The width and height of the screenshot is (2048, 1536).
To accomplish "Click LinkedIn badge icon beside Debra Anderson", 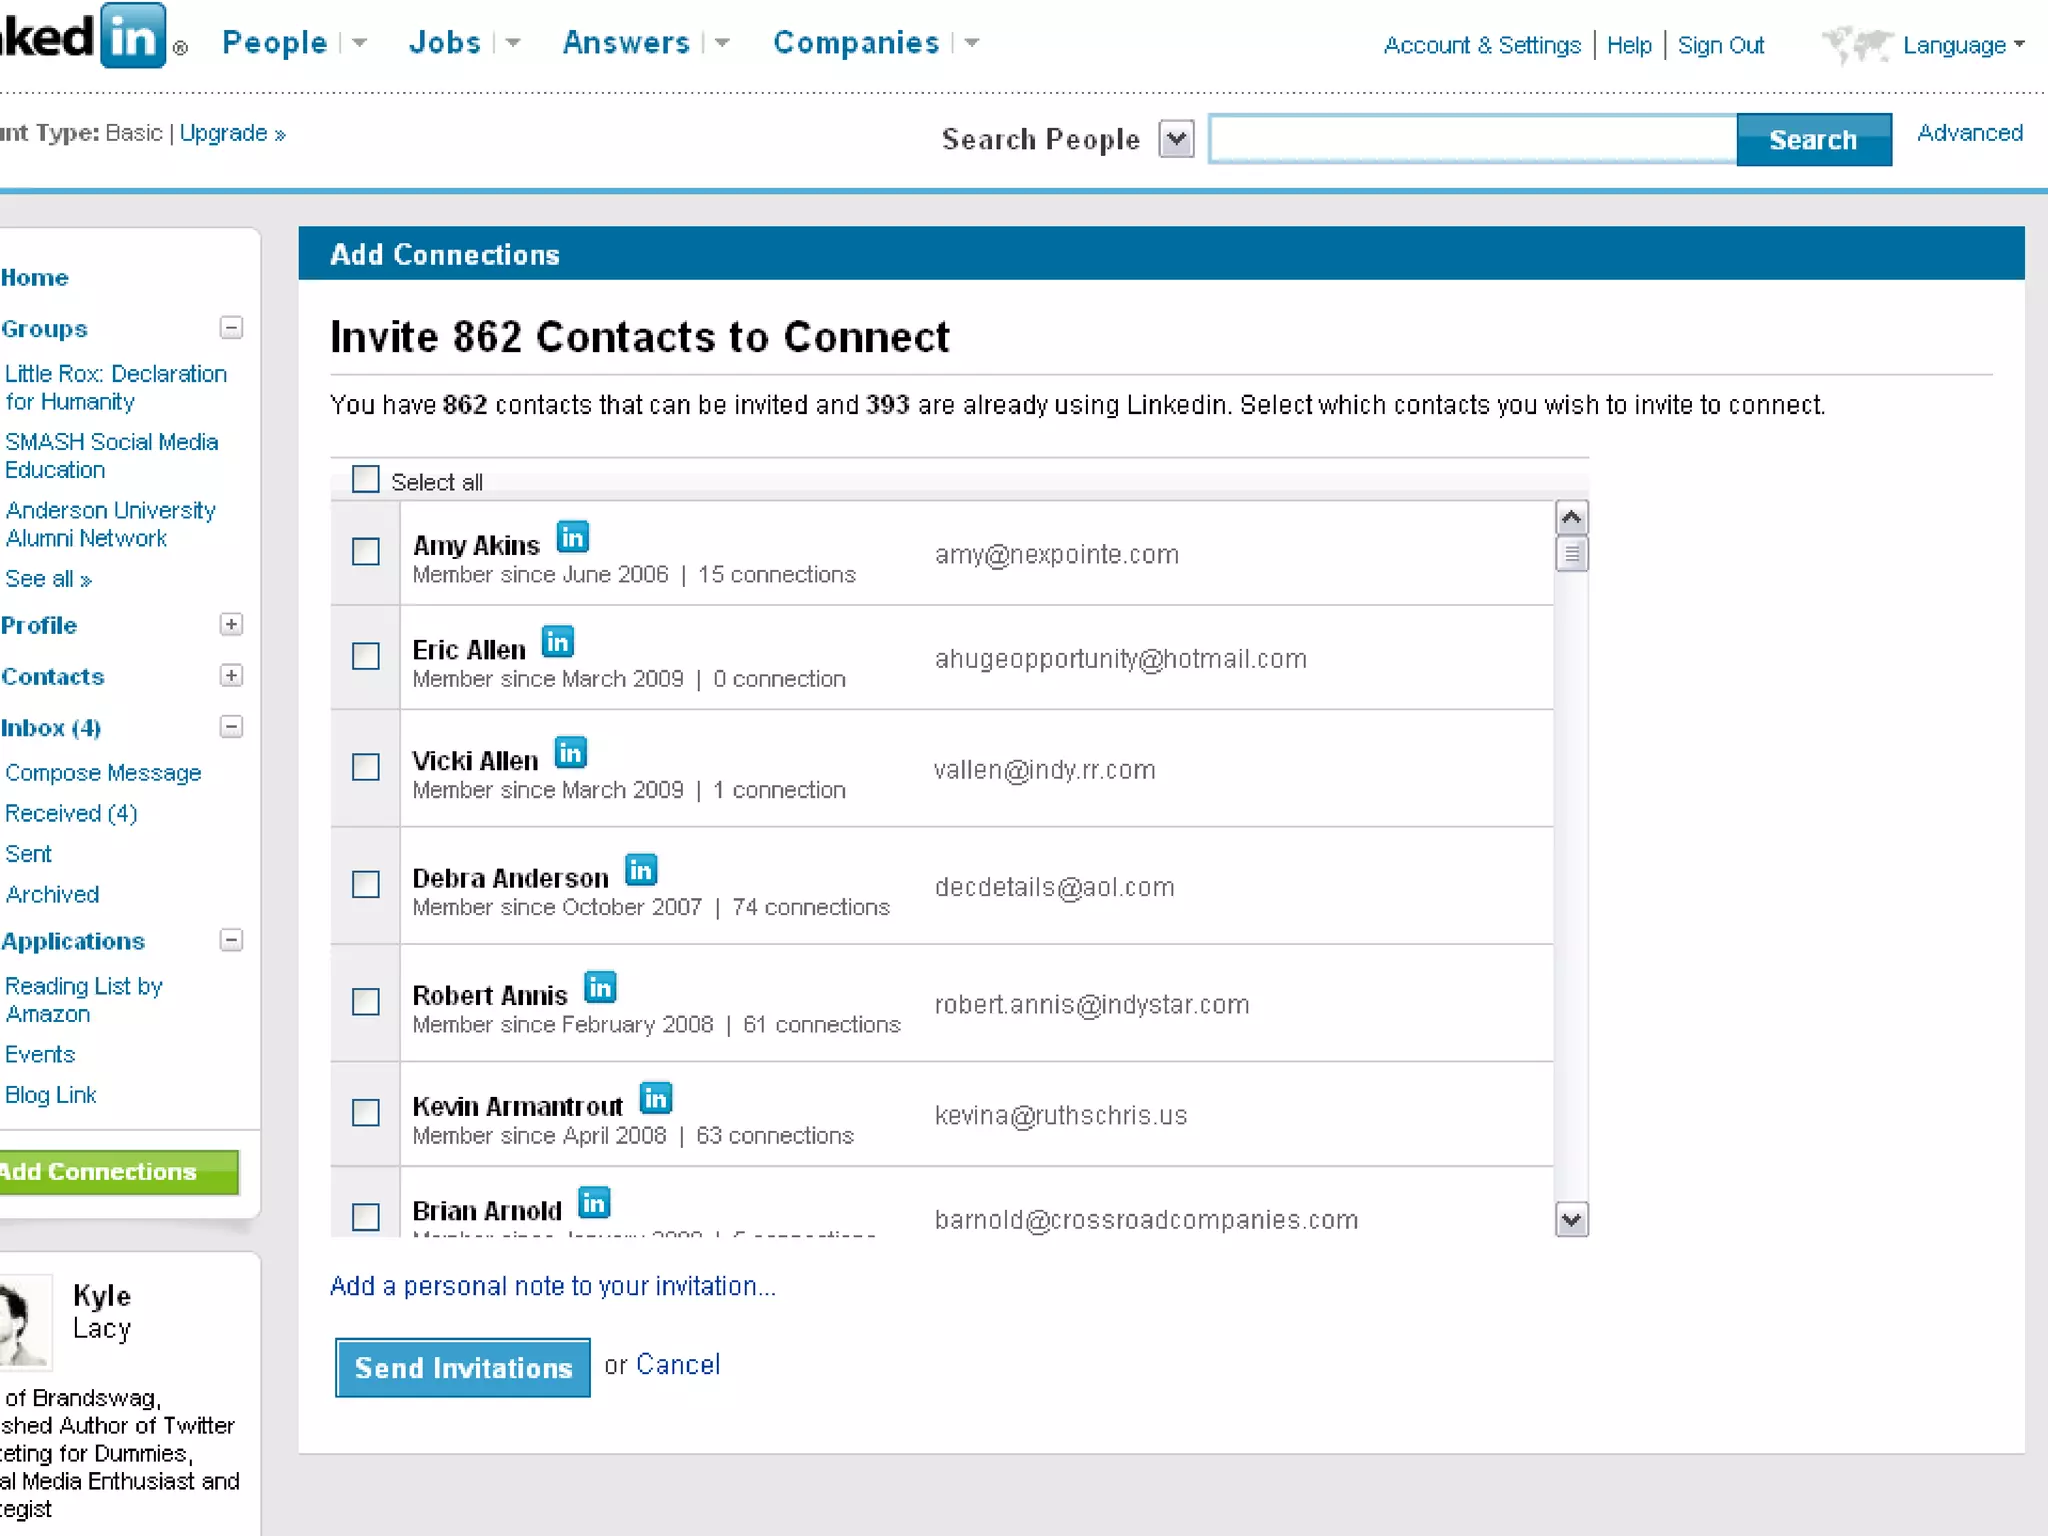I will (x=640, y=870).
